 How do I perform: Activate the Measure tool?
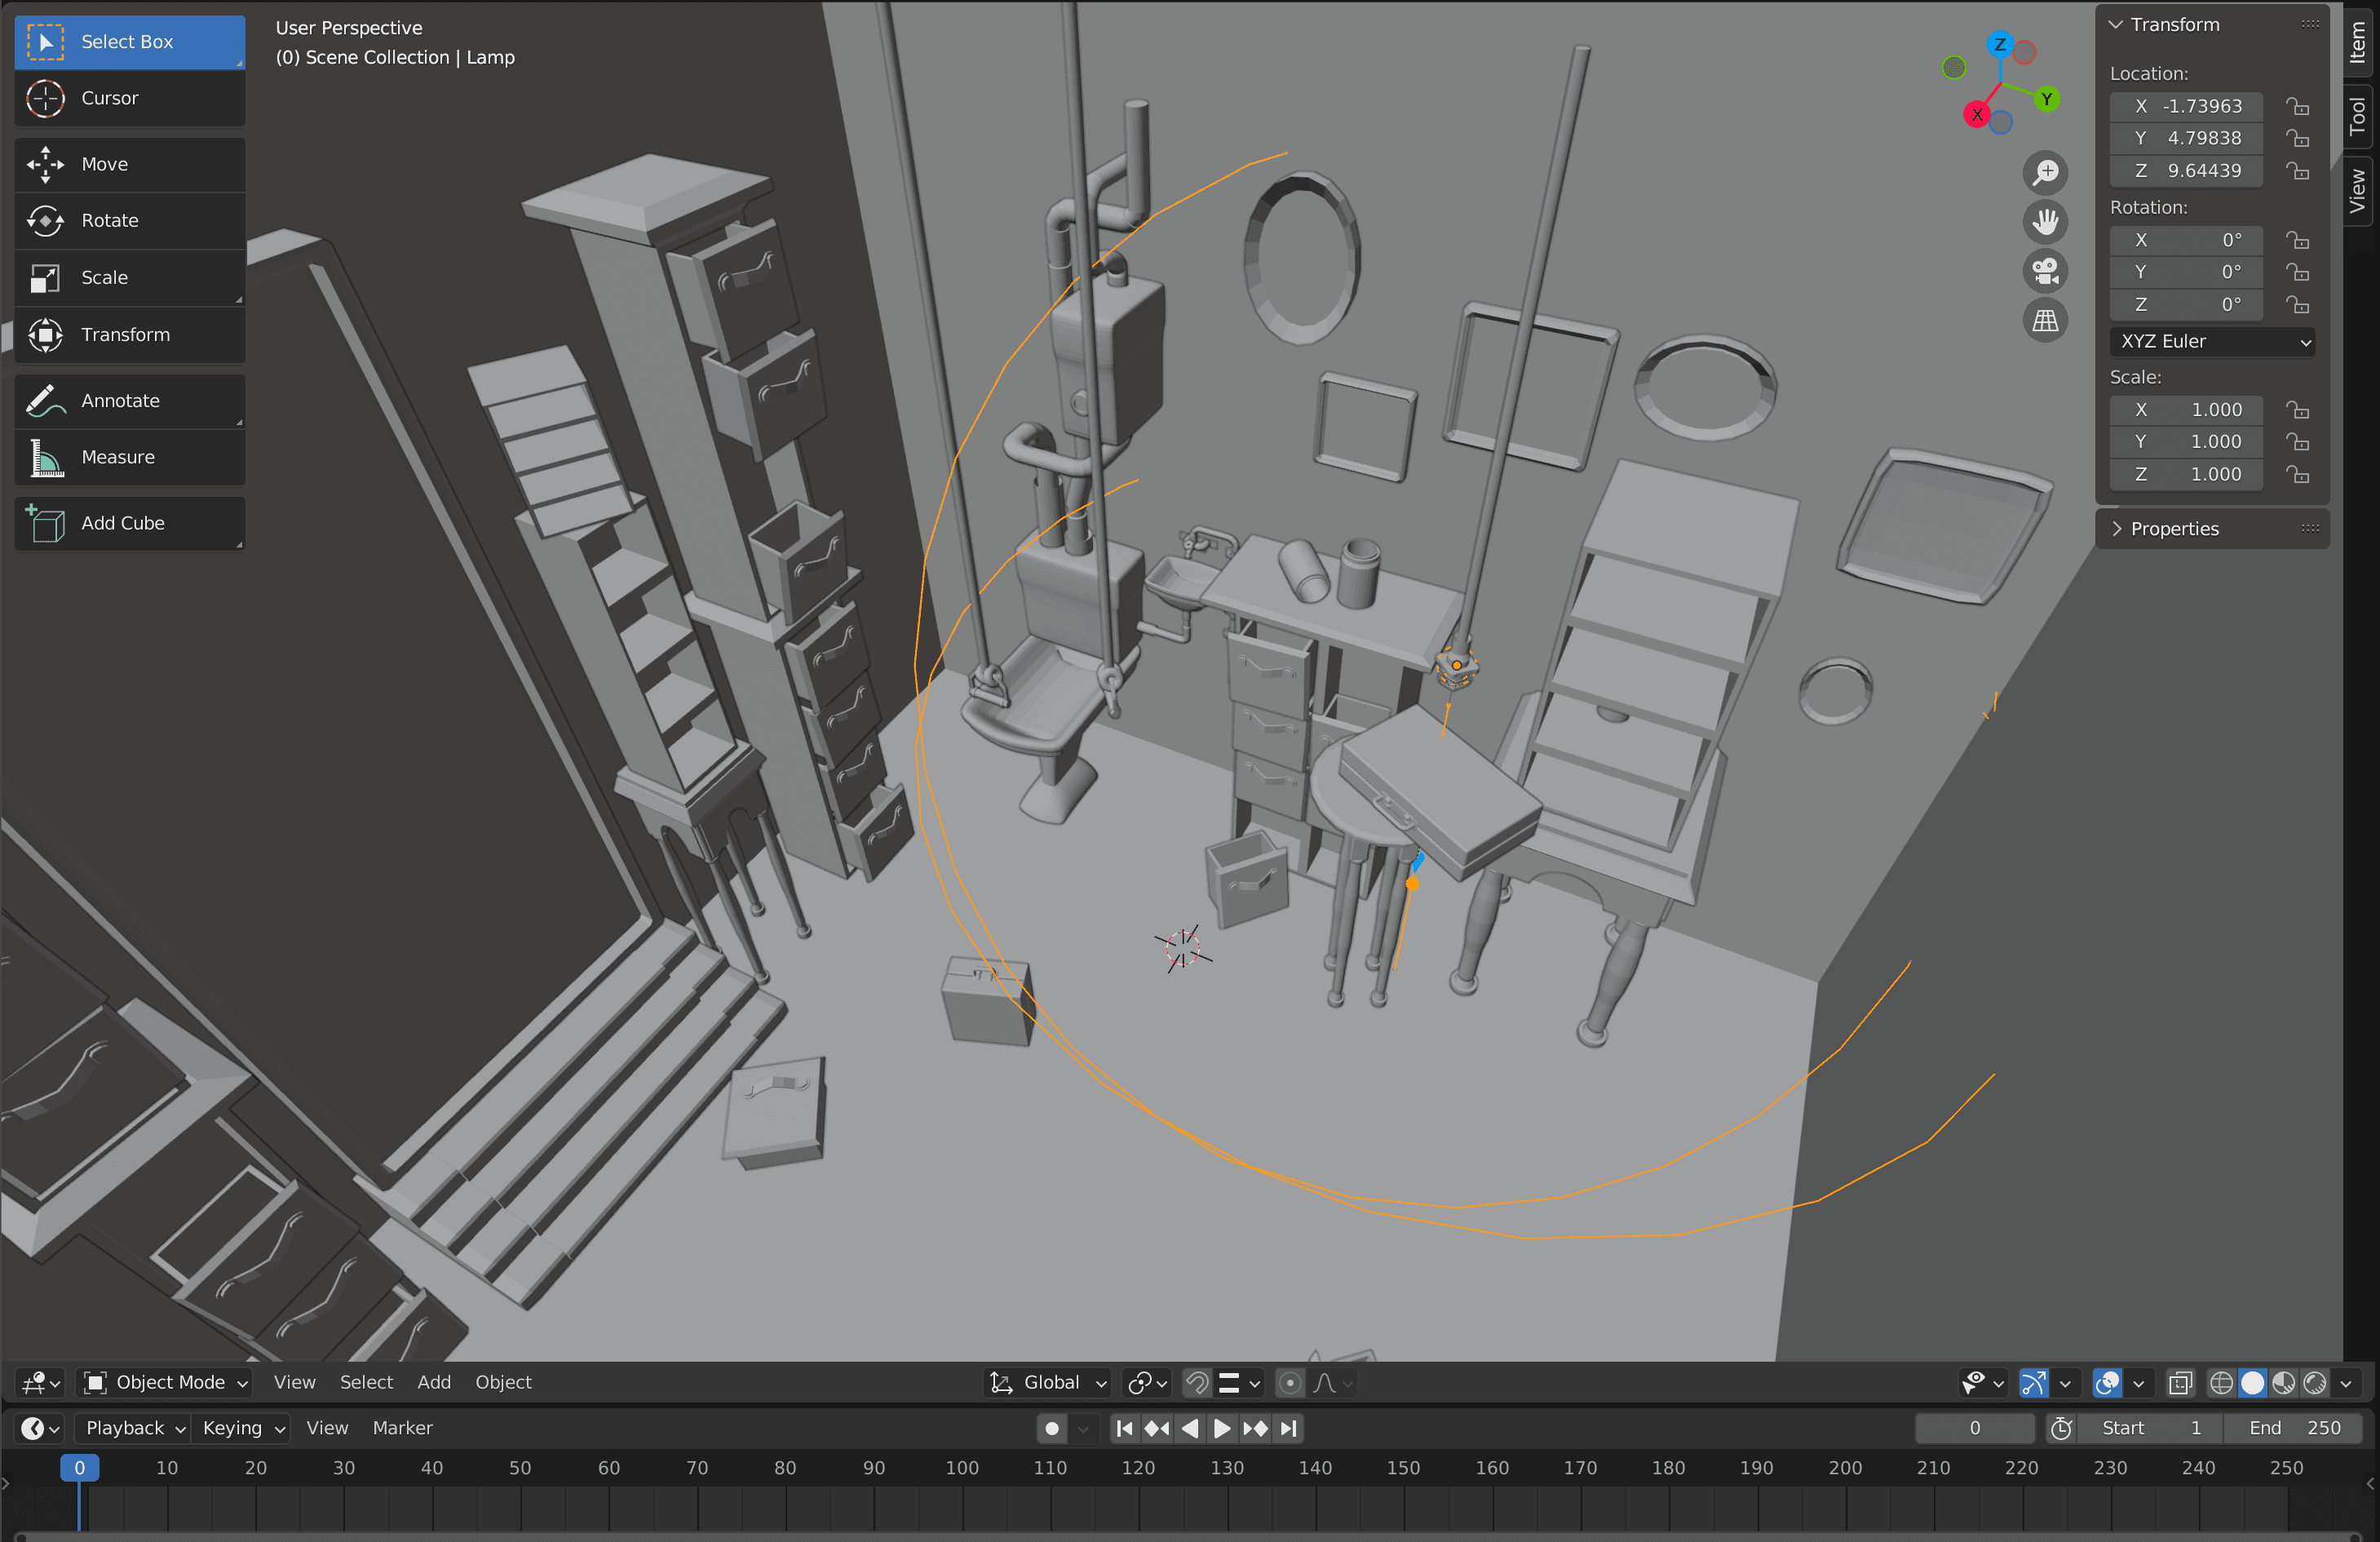click(129, 457)
